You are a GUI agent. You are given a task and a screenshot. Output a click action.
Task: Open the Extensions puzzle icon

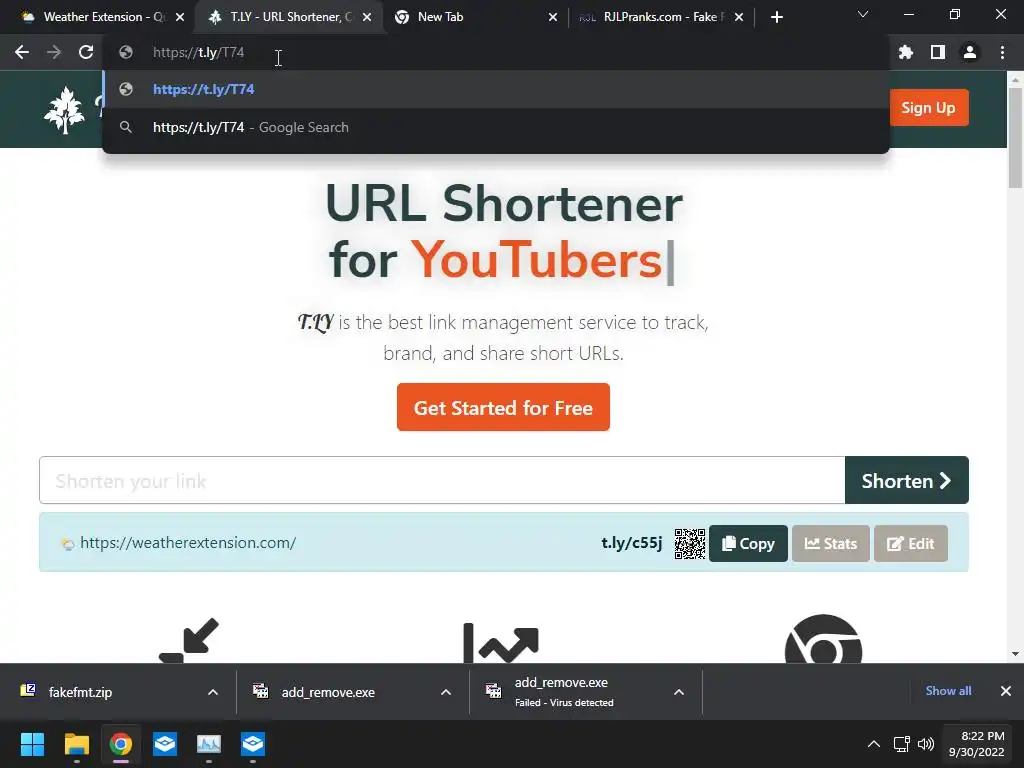point(906,52)
